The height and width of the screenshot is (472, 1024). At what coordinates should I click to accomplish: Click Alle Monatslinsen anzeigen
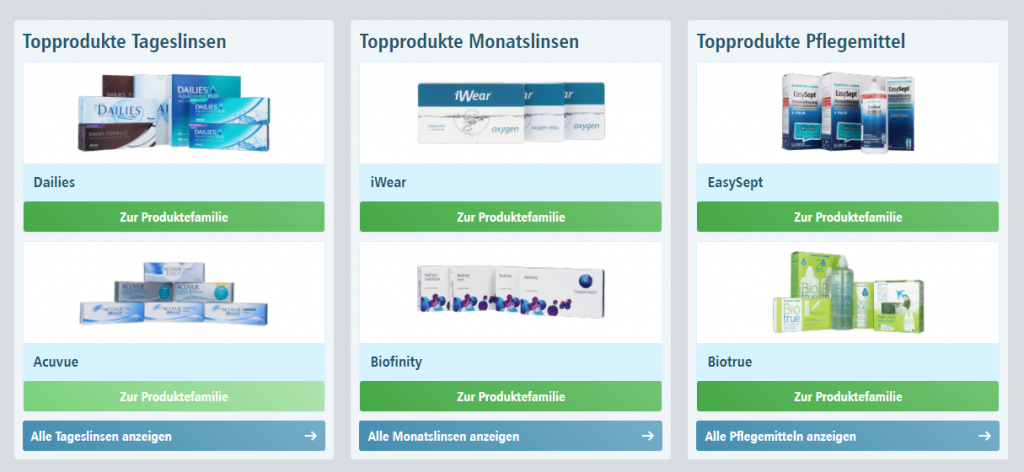443,436
